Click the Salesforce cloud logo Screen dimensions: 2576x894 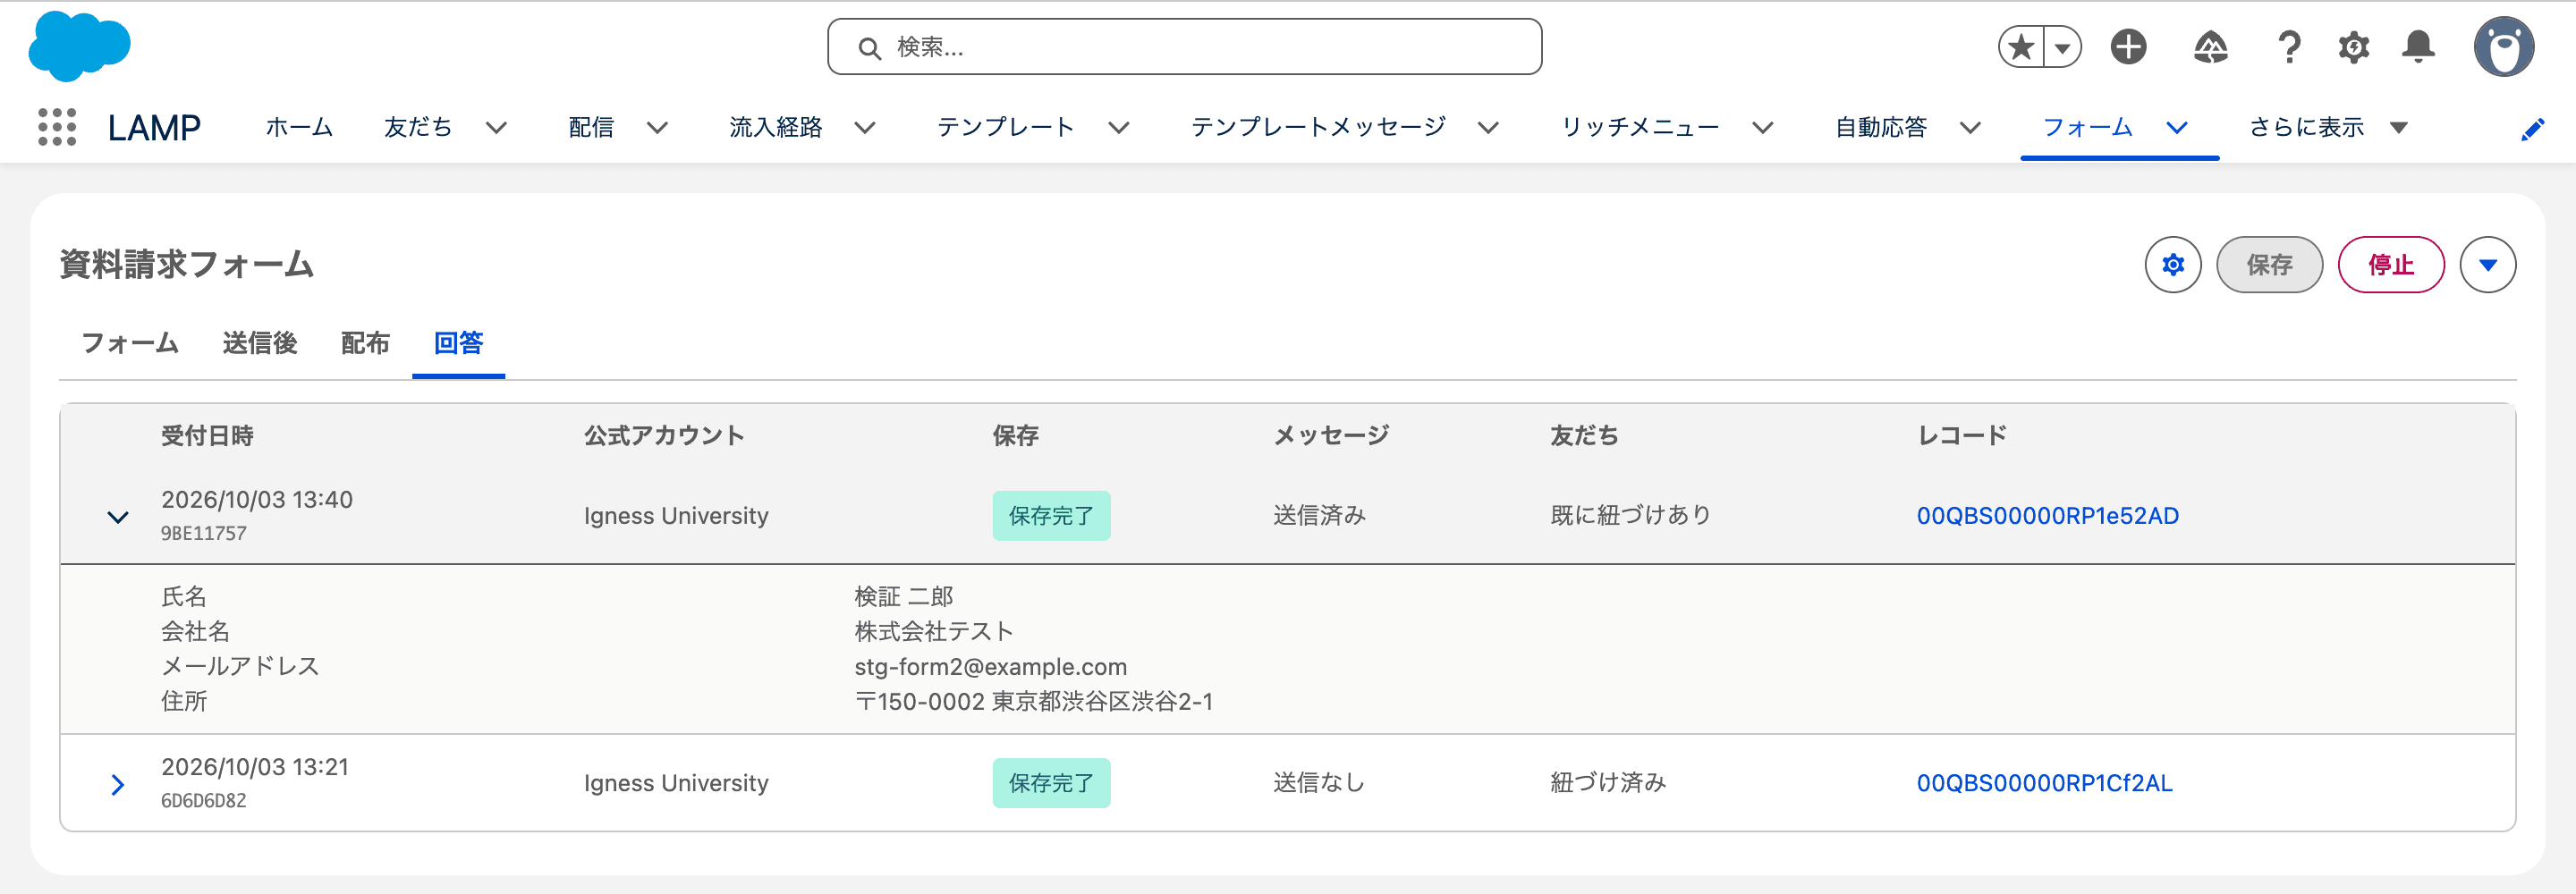click(80, 46)
